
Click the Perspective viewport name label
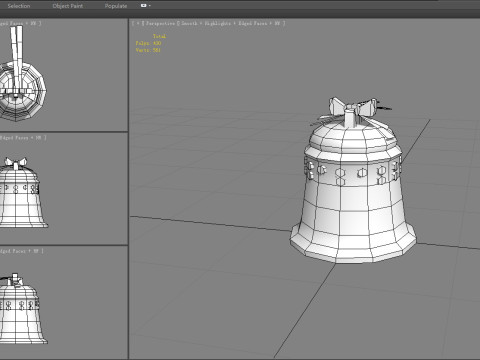click(x=160, y=23)
